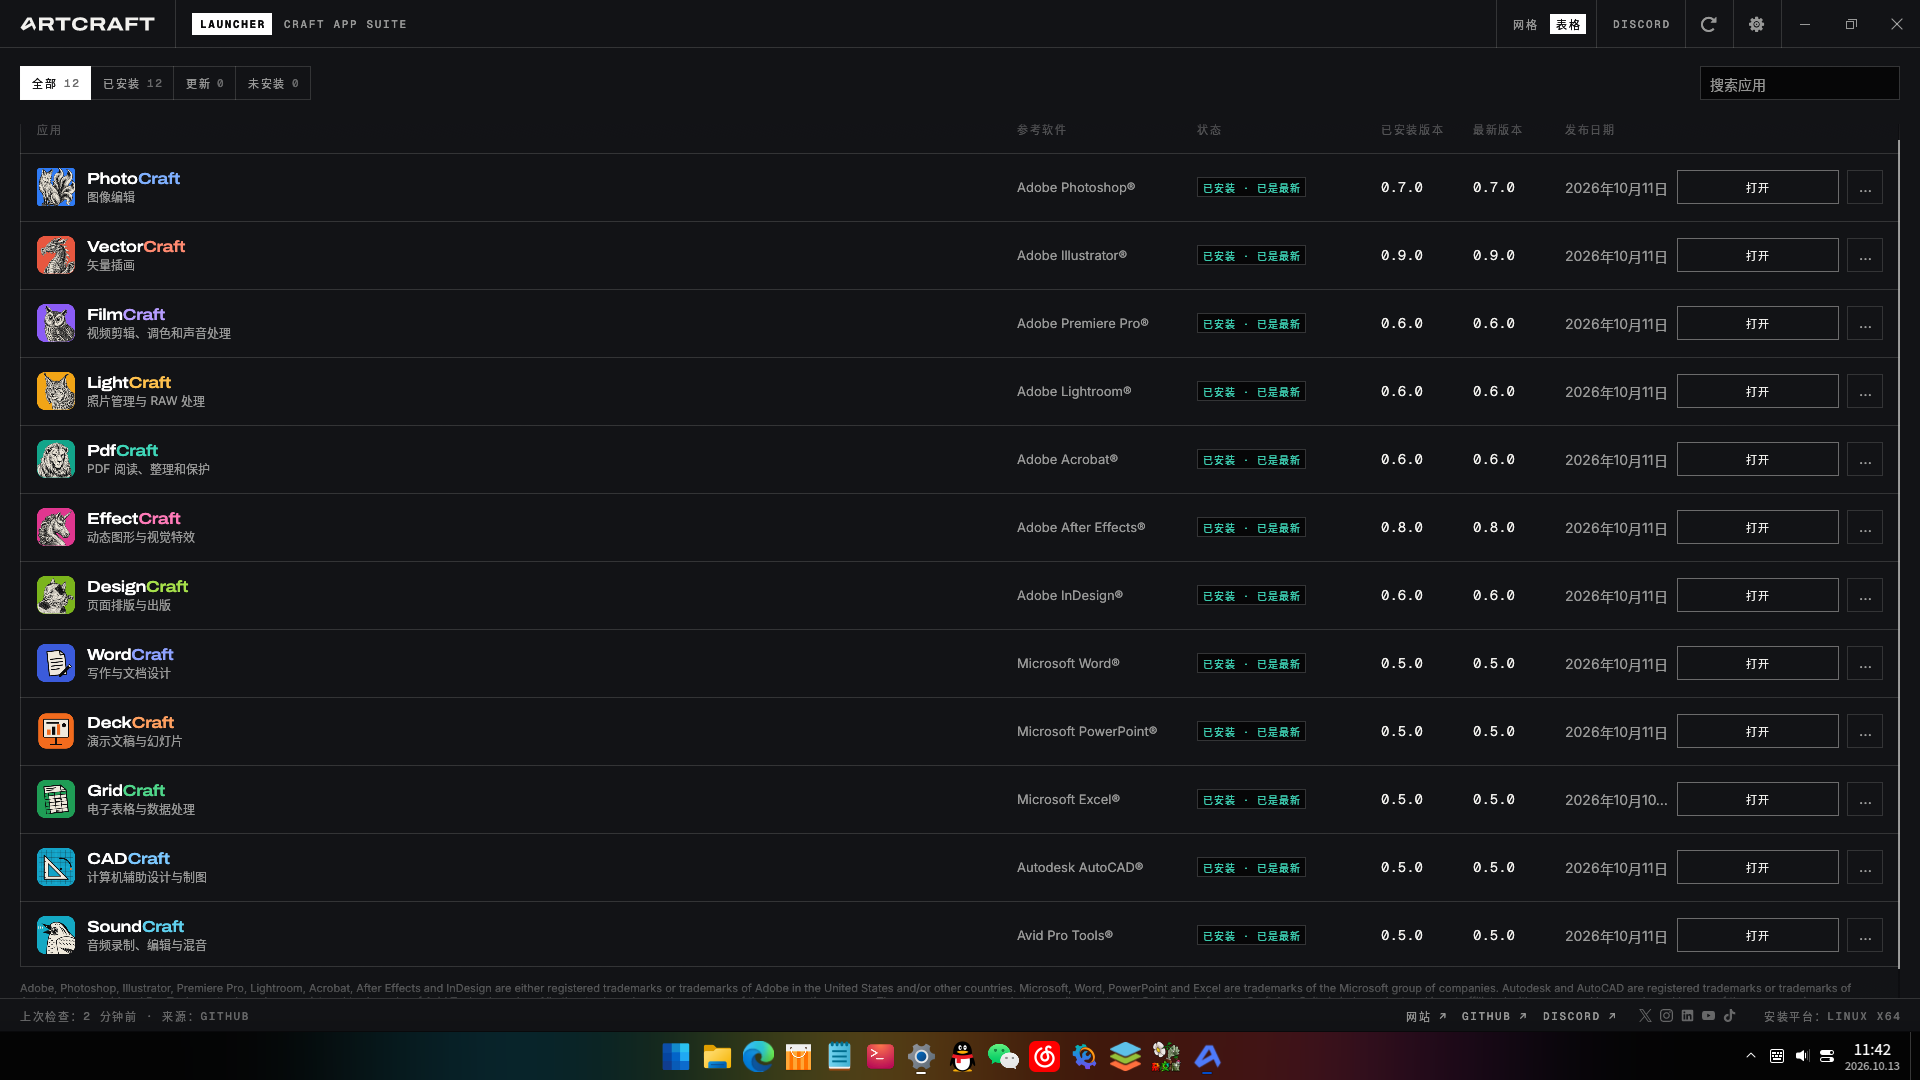
Task: Open more options for GridCraft row
Action: click(x=1865, y=799)
